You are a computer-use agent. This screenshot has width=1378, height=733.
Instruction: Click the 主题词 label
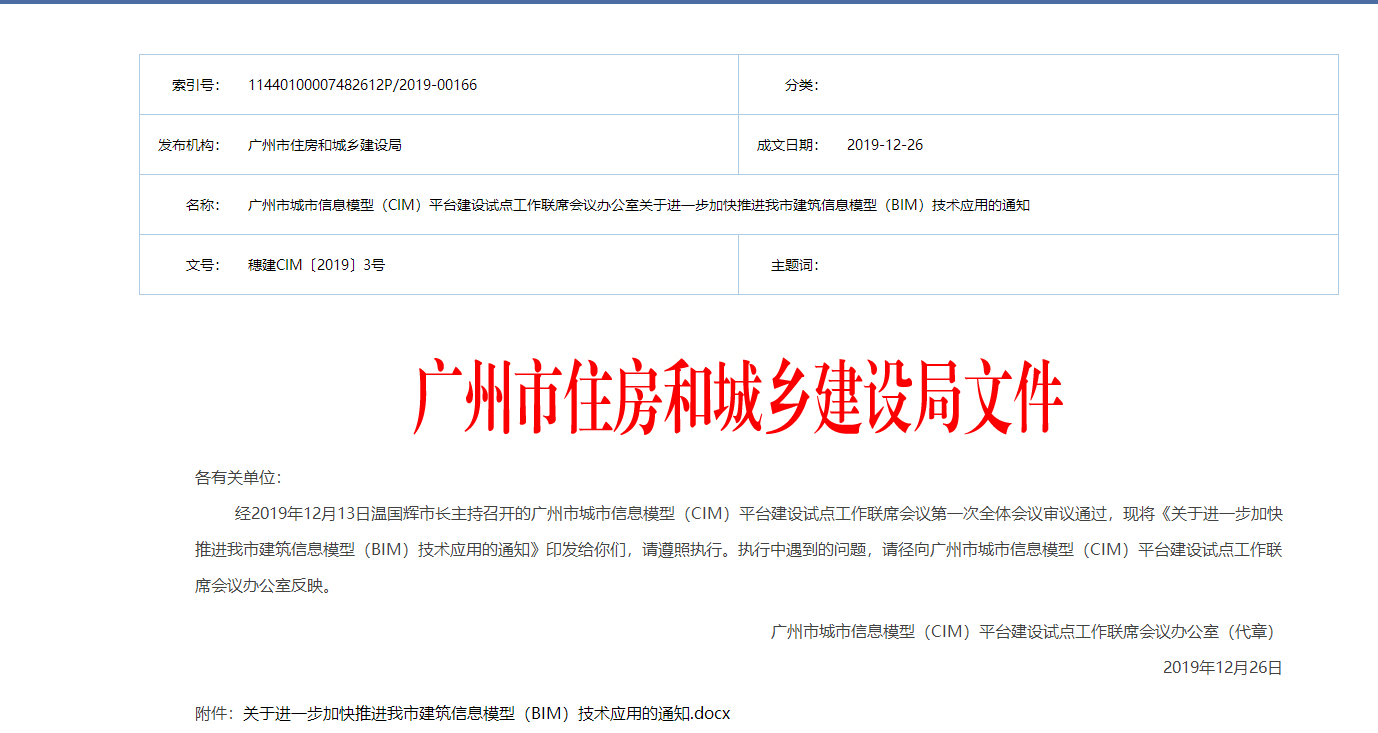coord(795,265)
